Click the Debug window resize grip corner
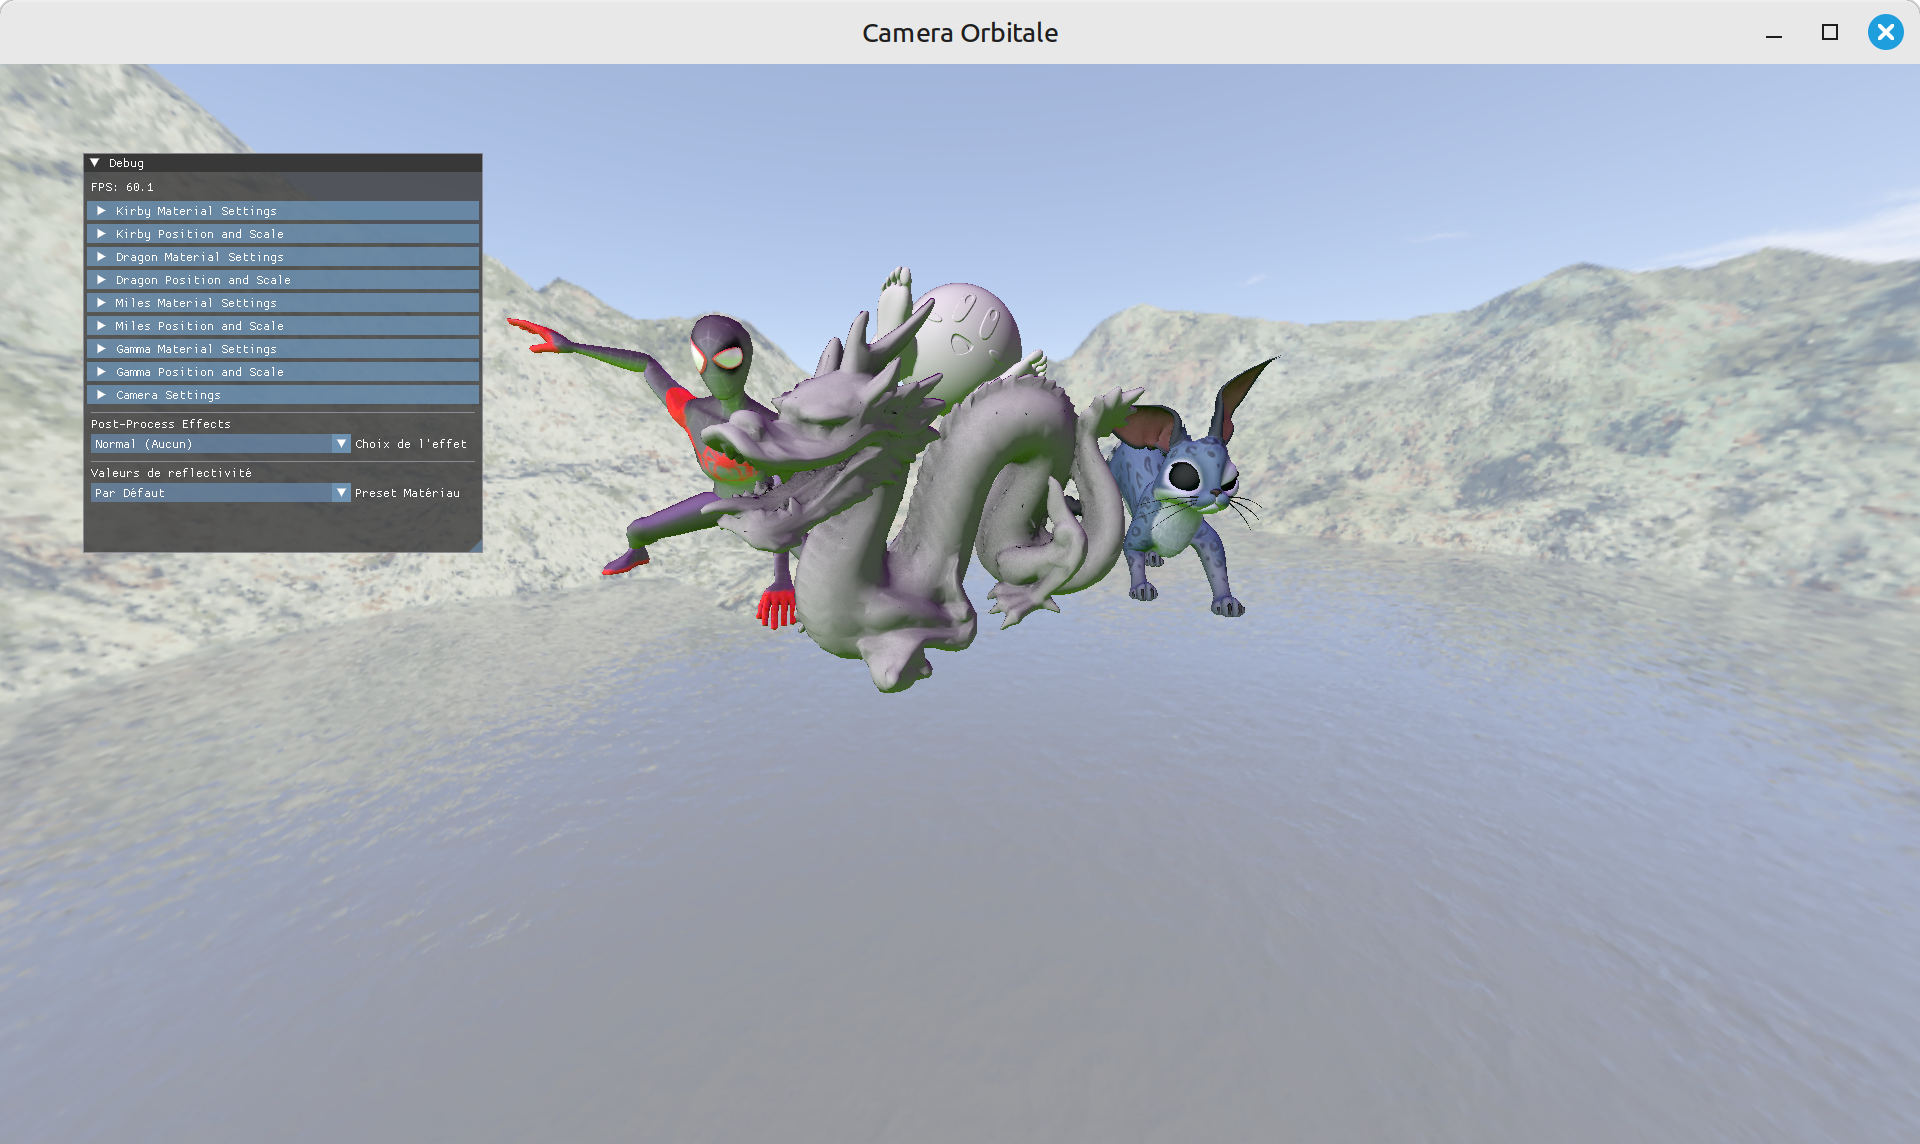 476,546
